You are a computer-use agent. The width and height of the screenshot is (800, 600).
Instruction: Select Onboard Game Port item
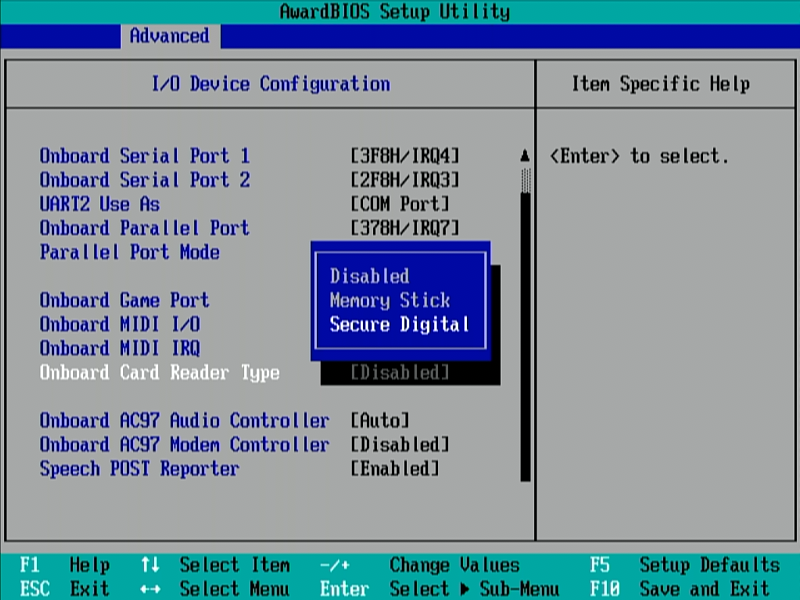click(x=125, y=300)
